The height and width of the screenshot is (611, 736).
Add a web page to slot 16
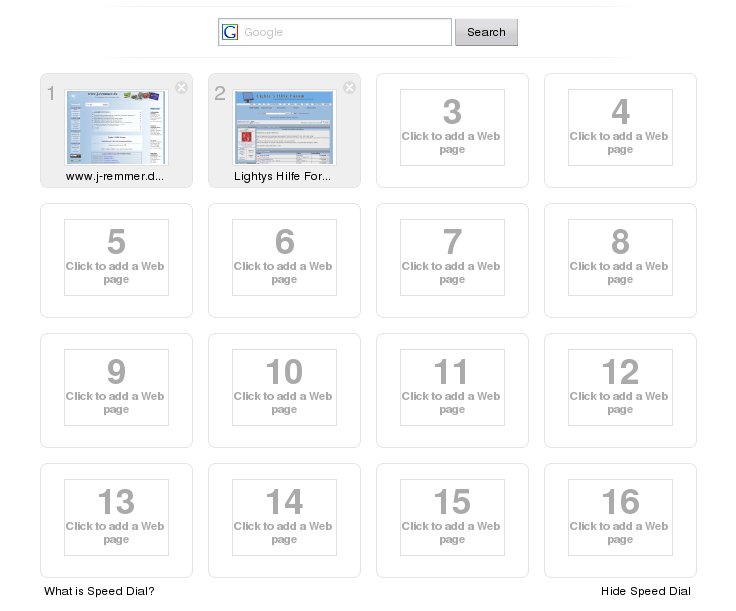tap(621, 520)
